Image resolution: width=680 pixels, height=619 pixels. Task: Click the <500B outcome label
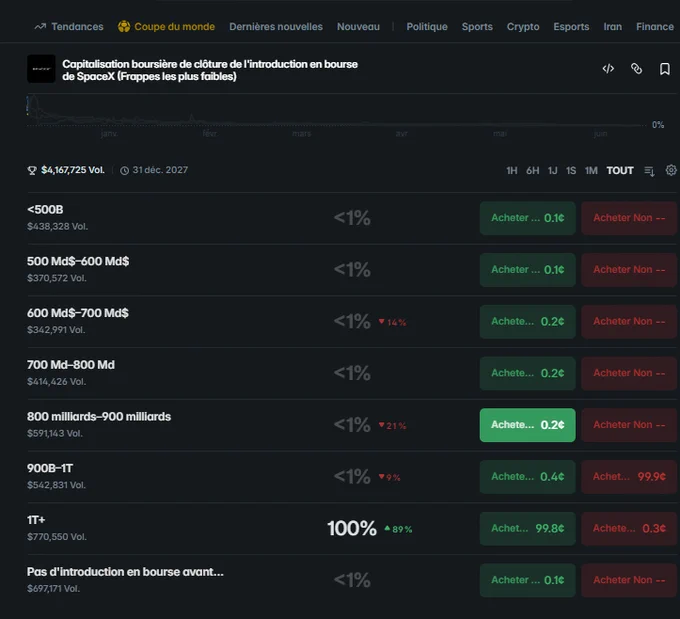pyautogui.click(x=45, y=210)
